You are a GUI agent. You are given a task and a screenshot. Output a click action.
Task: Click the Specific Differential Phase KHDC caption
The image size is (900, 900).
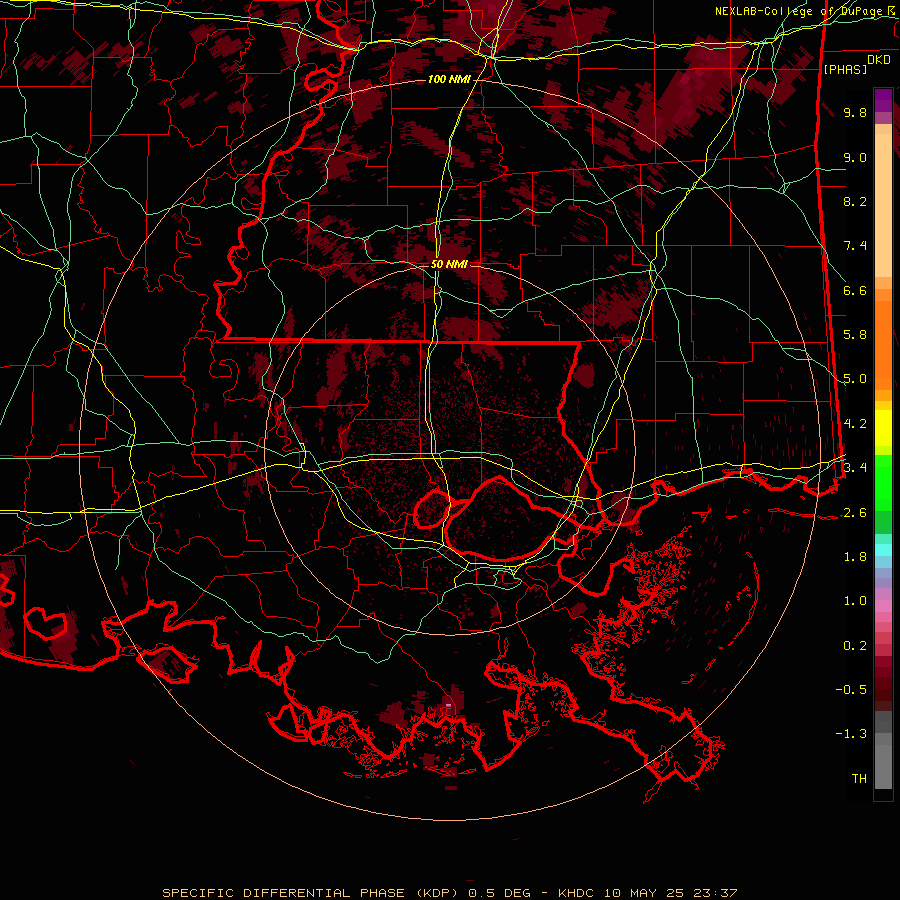pyautogui.click(x=449, y=893)
